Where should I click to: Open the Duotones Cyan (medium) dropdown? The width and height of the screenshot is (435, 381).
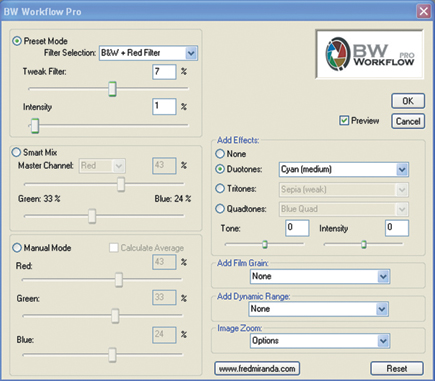pos(344,170)
